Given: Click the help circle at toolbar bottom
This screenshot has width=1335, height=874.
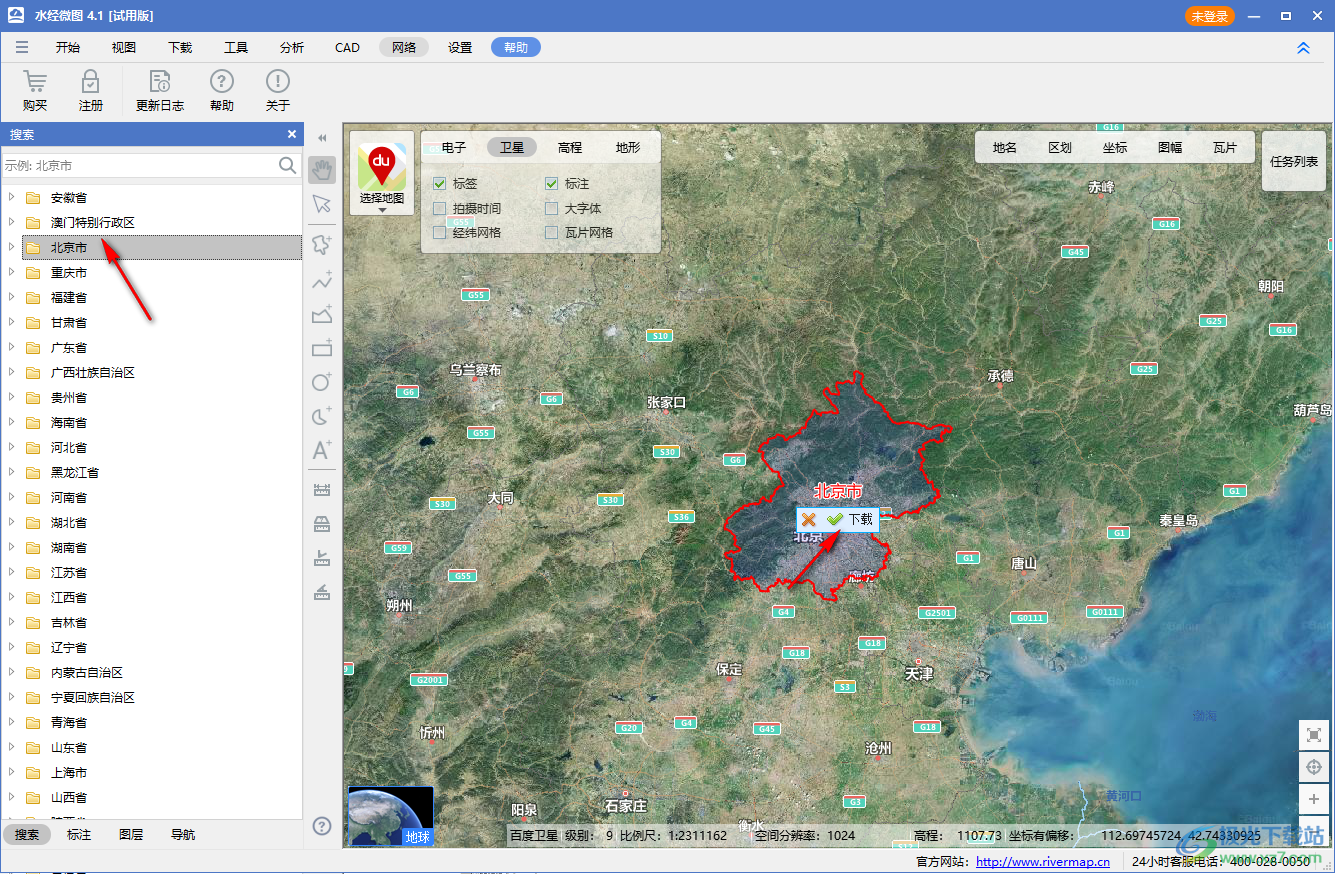Looking at the screenshot, I should [x=322, y=826].
